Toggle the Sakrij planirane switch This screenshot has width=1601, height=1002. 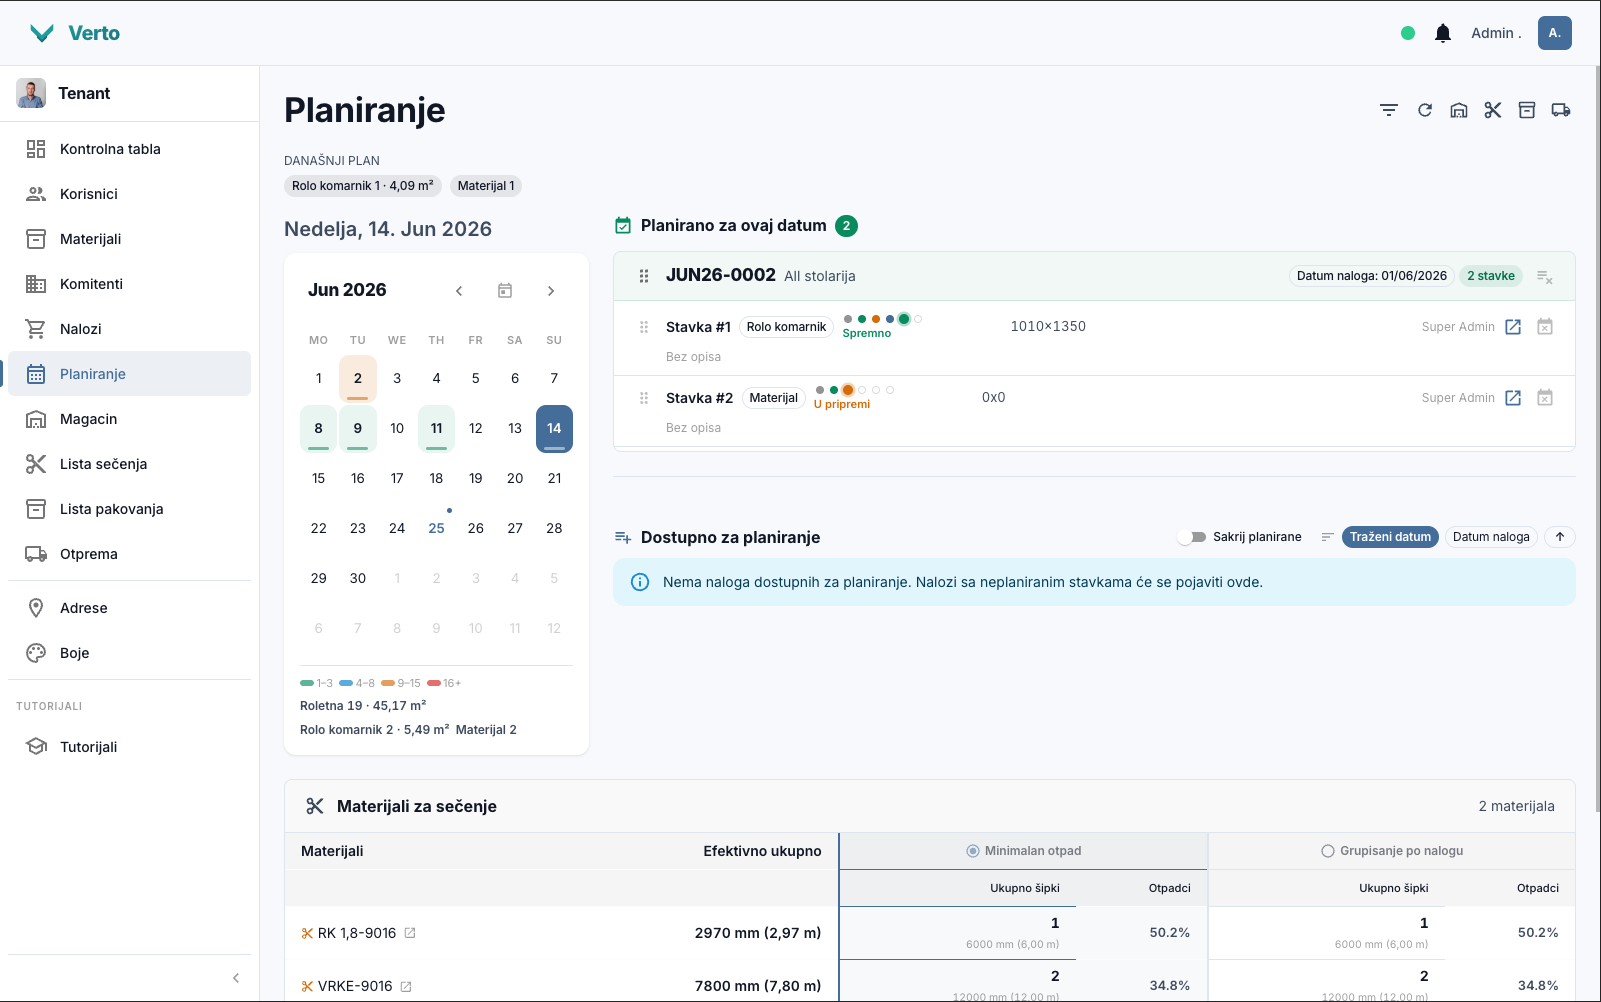(1192, 537)
